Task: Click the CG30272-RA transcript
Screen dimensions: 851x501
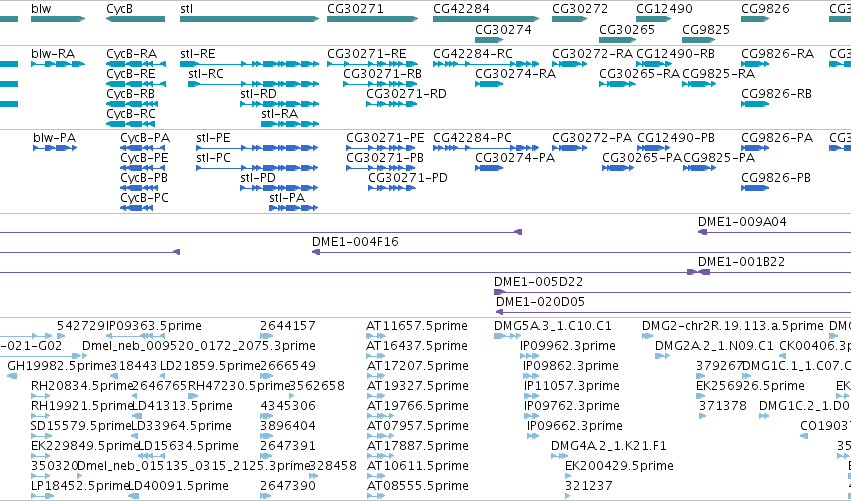Action: pyautogui.click(x=569, y=64)
